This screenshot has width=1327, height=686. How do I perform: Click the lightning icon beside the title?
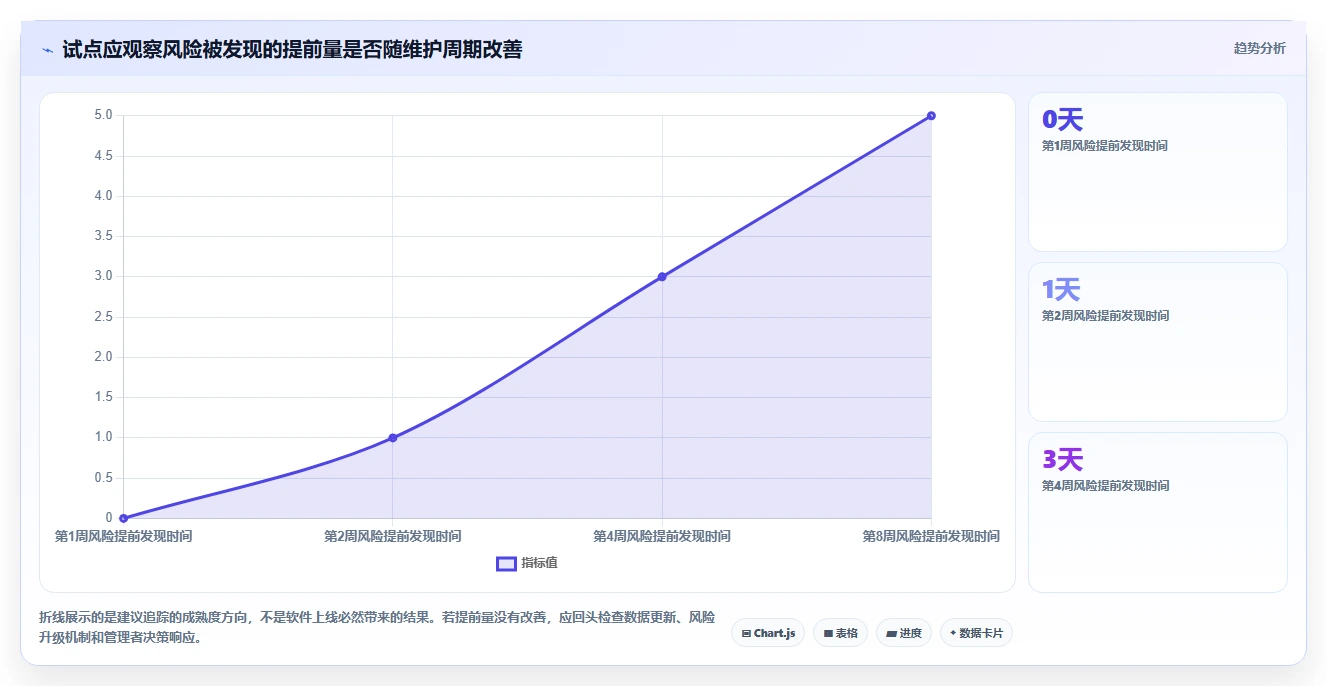click(x=47, y=50)
